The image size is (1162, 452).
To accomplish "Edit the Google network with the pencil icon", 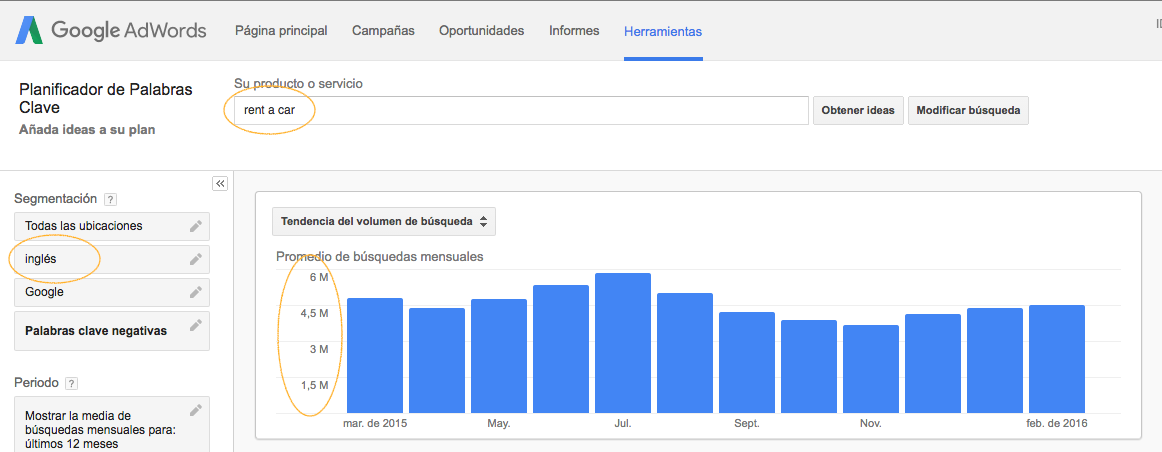I will coord(196,292).
